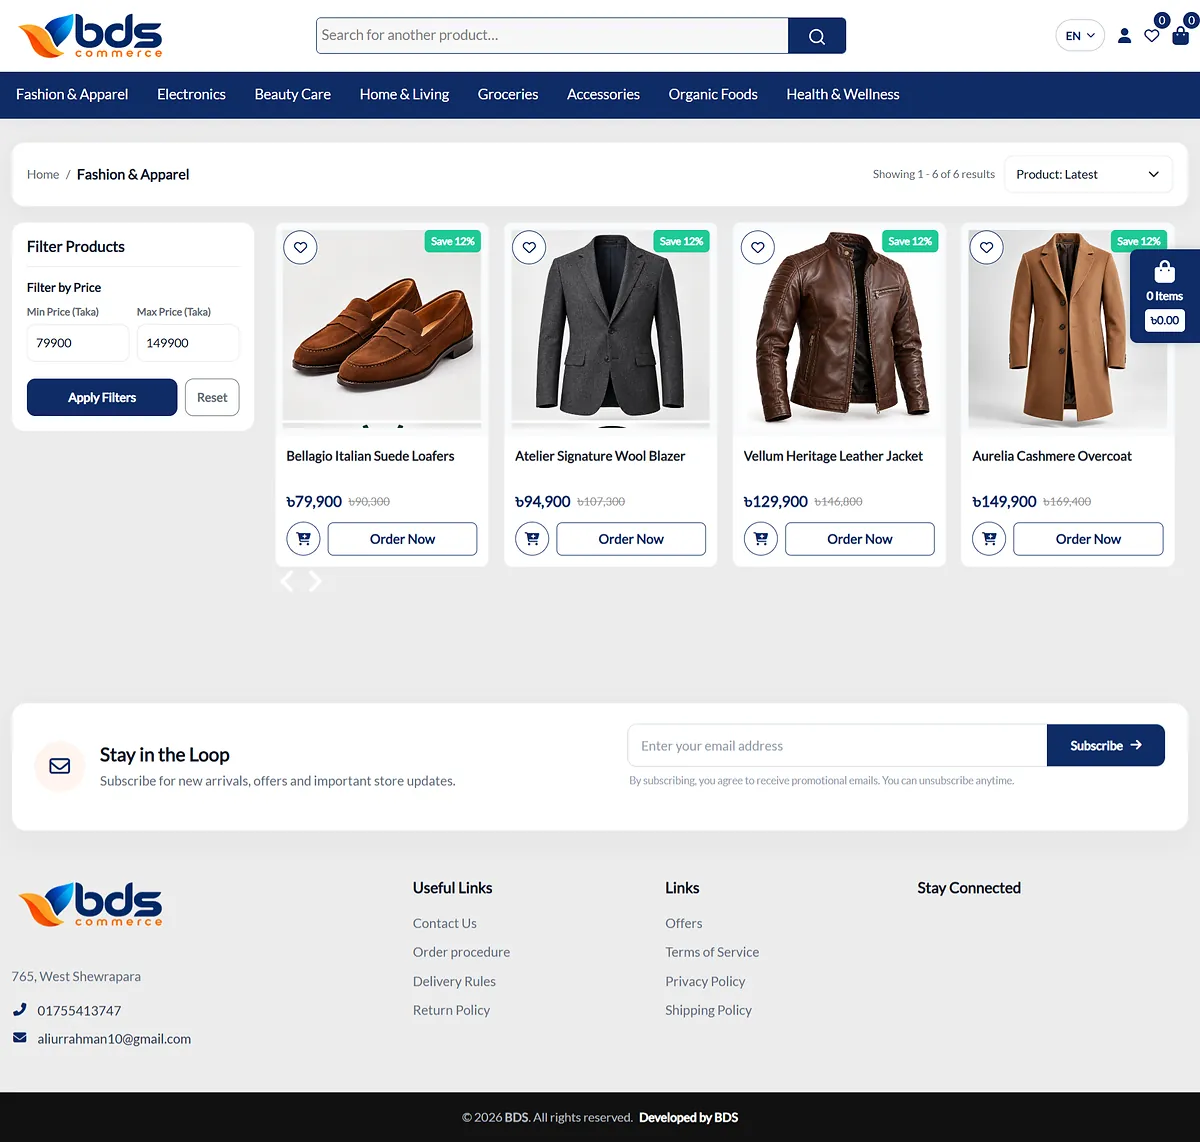The height and width of the screenshot is (1142, 1200).
Task: Open Health & Wellness category menu
Action: tap(843, 94)
